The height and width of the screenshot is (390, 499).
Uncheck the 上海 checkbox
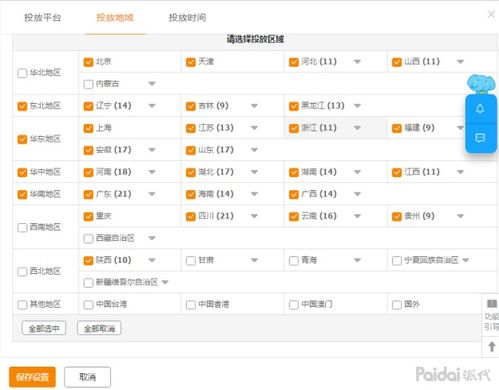click(88, 128)
